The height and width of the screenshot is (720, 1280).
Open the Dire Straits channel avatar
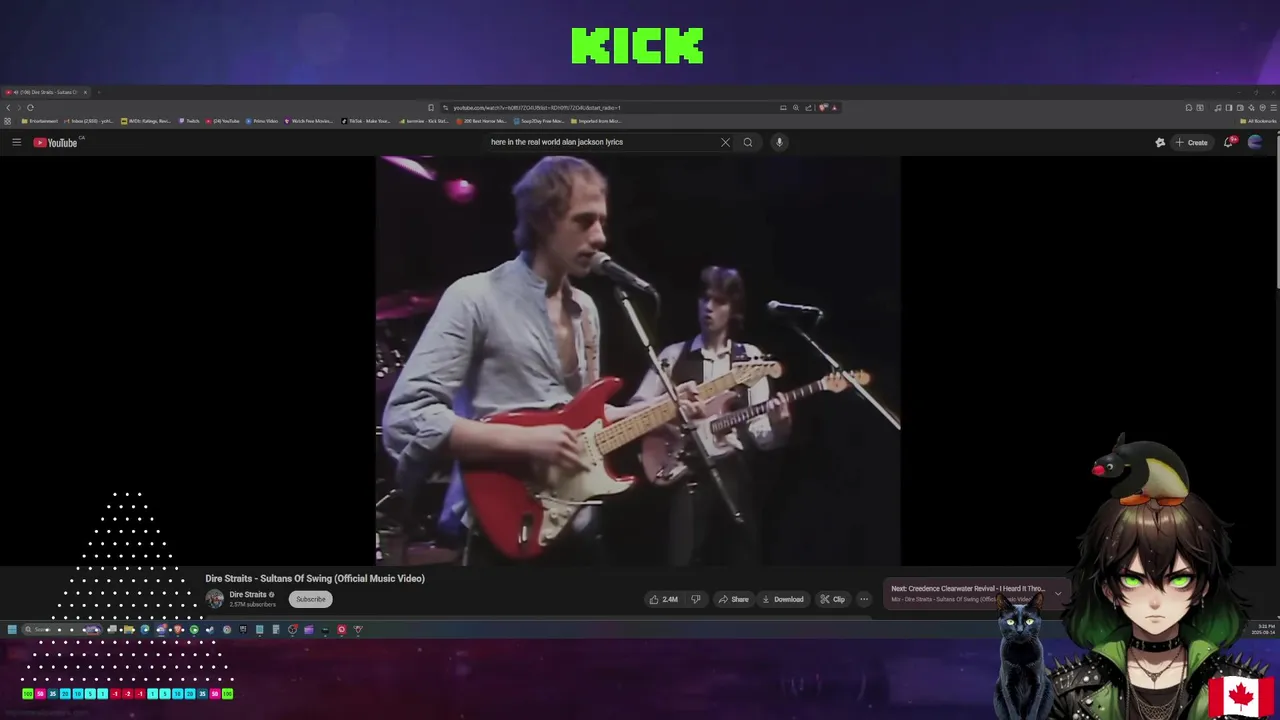[x=214, y=599]
